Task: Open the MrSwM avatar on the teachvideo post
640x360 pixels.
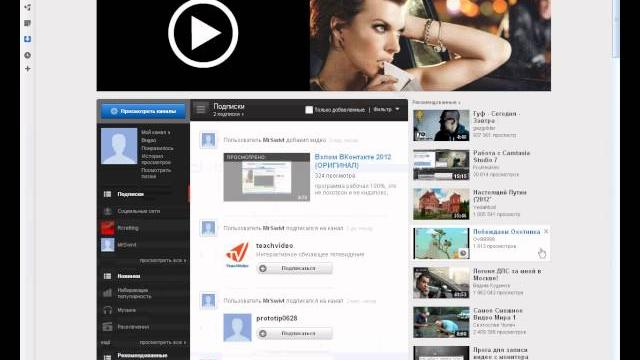Action: click(208, 228)
